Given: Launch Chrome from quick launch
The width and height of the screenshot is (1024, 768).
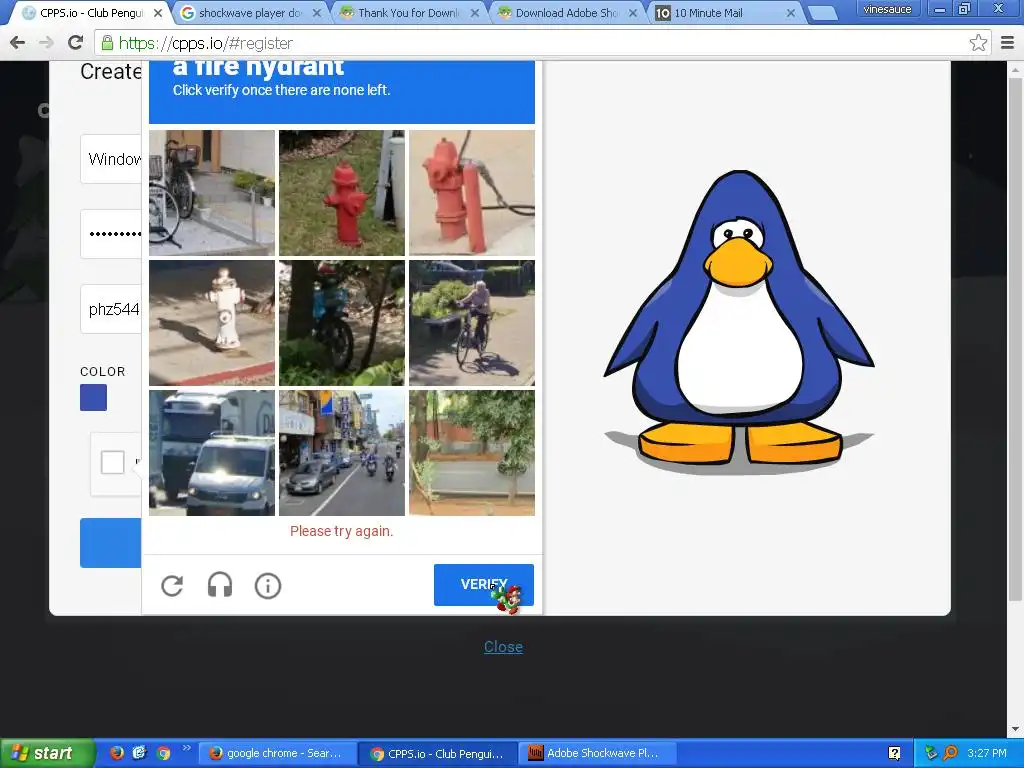Looking at the screenshot, I should pyautogui.click(x=164, y=753).
